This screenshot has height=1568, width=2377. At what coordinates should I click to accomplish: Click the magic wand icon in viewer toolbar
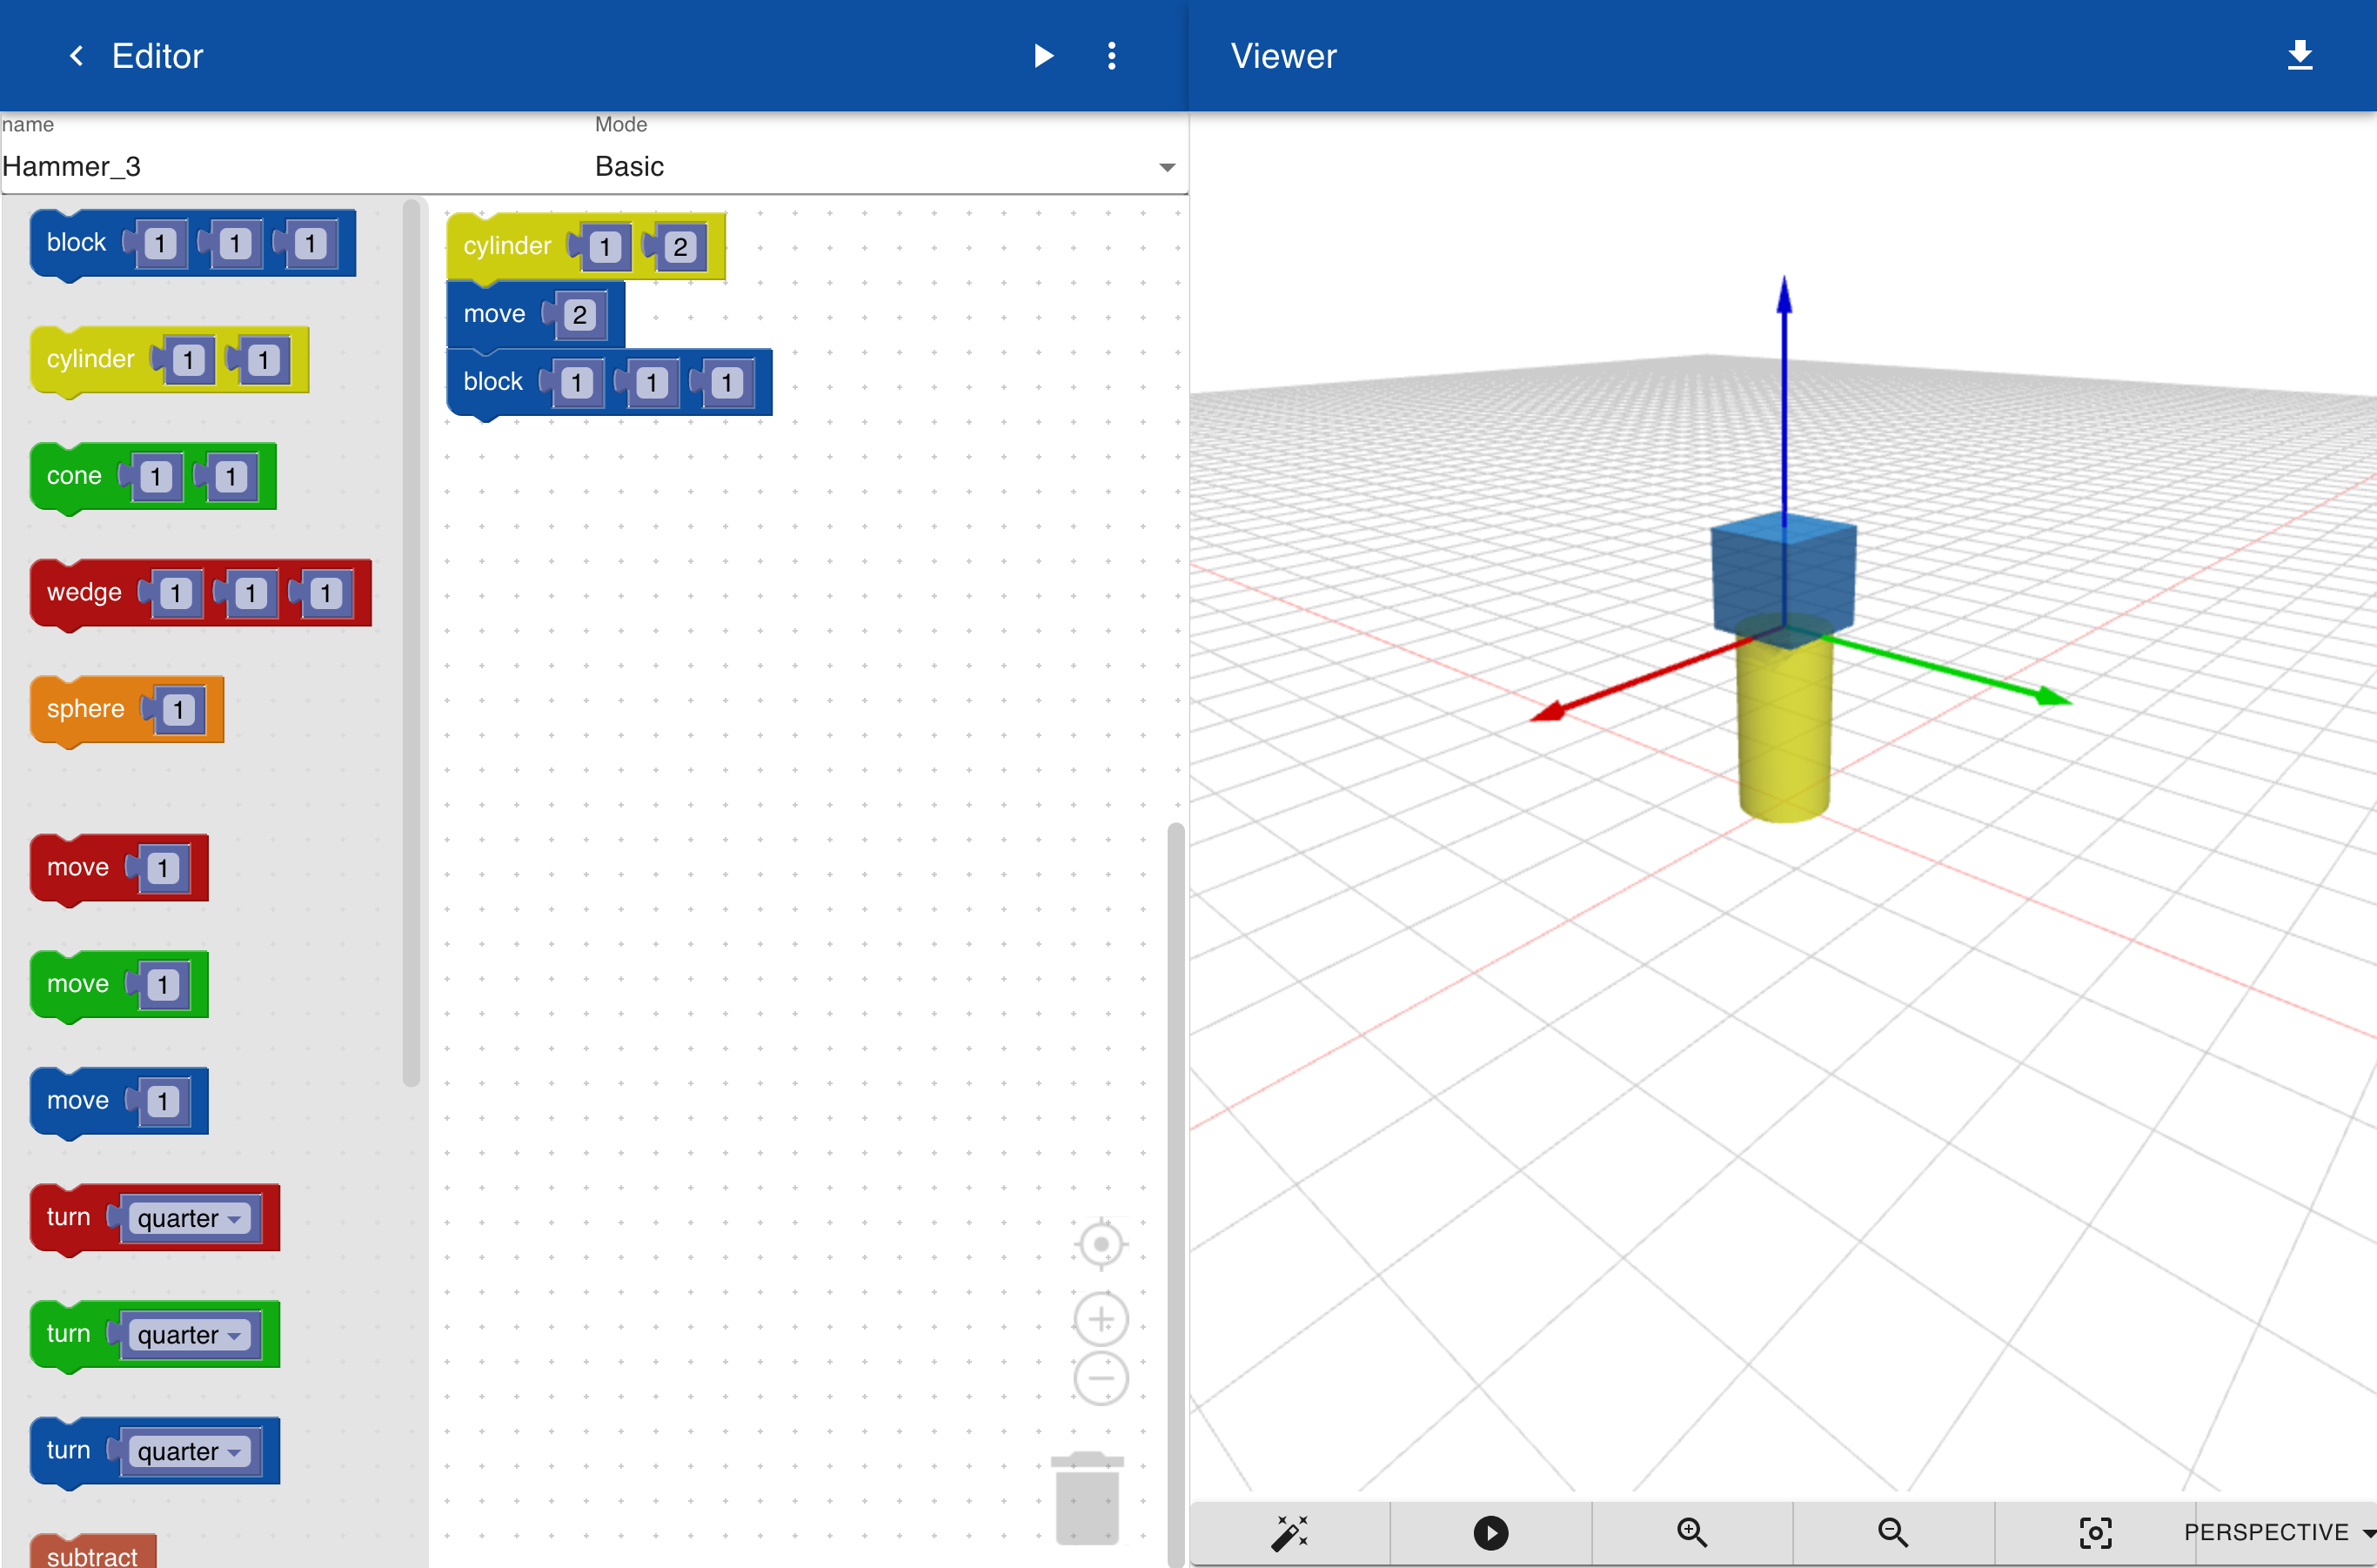tap(1290, 1532)
